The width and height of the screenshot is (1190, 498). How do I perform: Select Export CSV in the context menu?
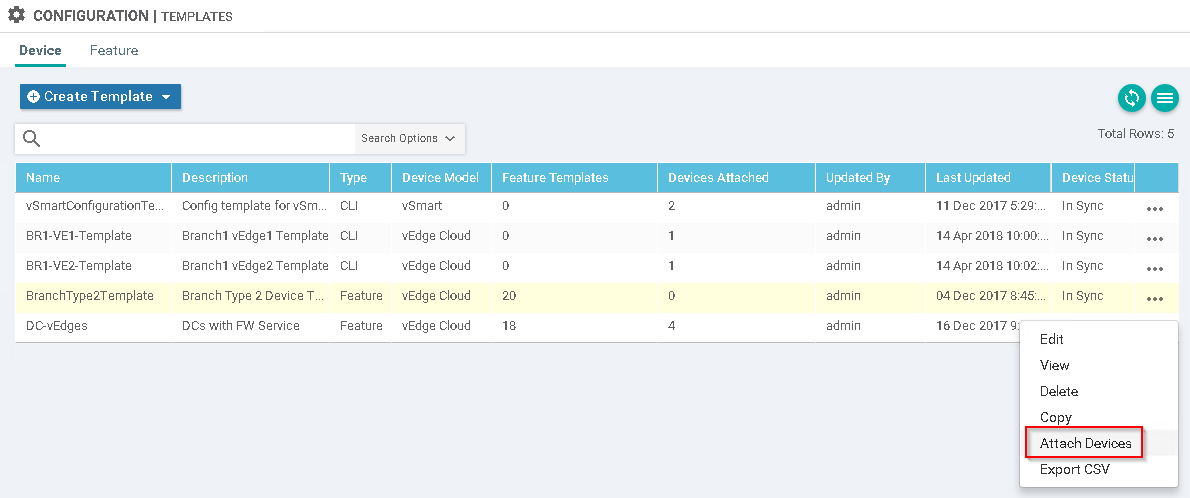point(1074,469)
